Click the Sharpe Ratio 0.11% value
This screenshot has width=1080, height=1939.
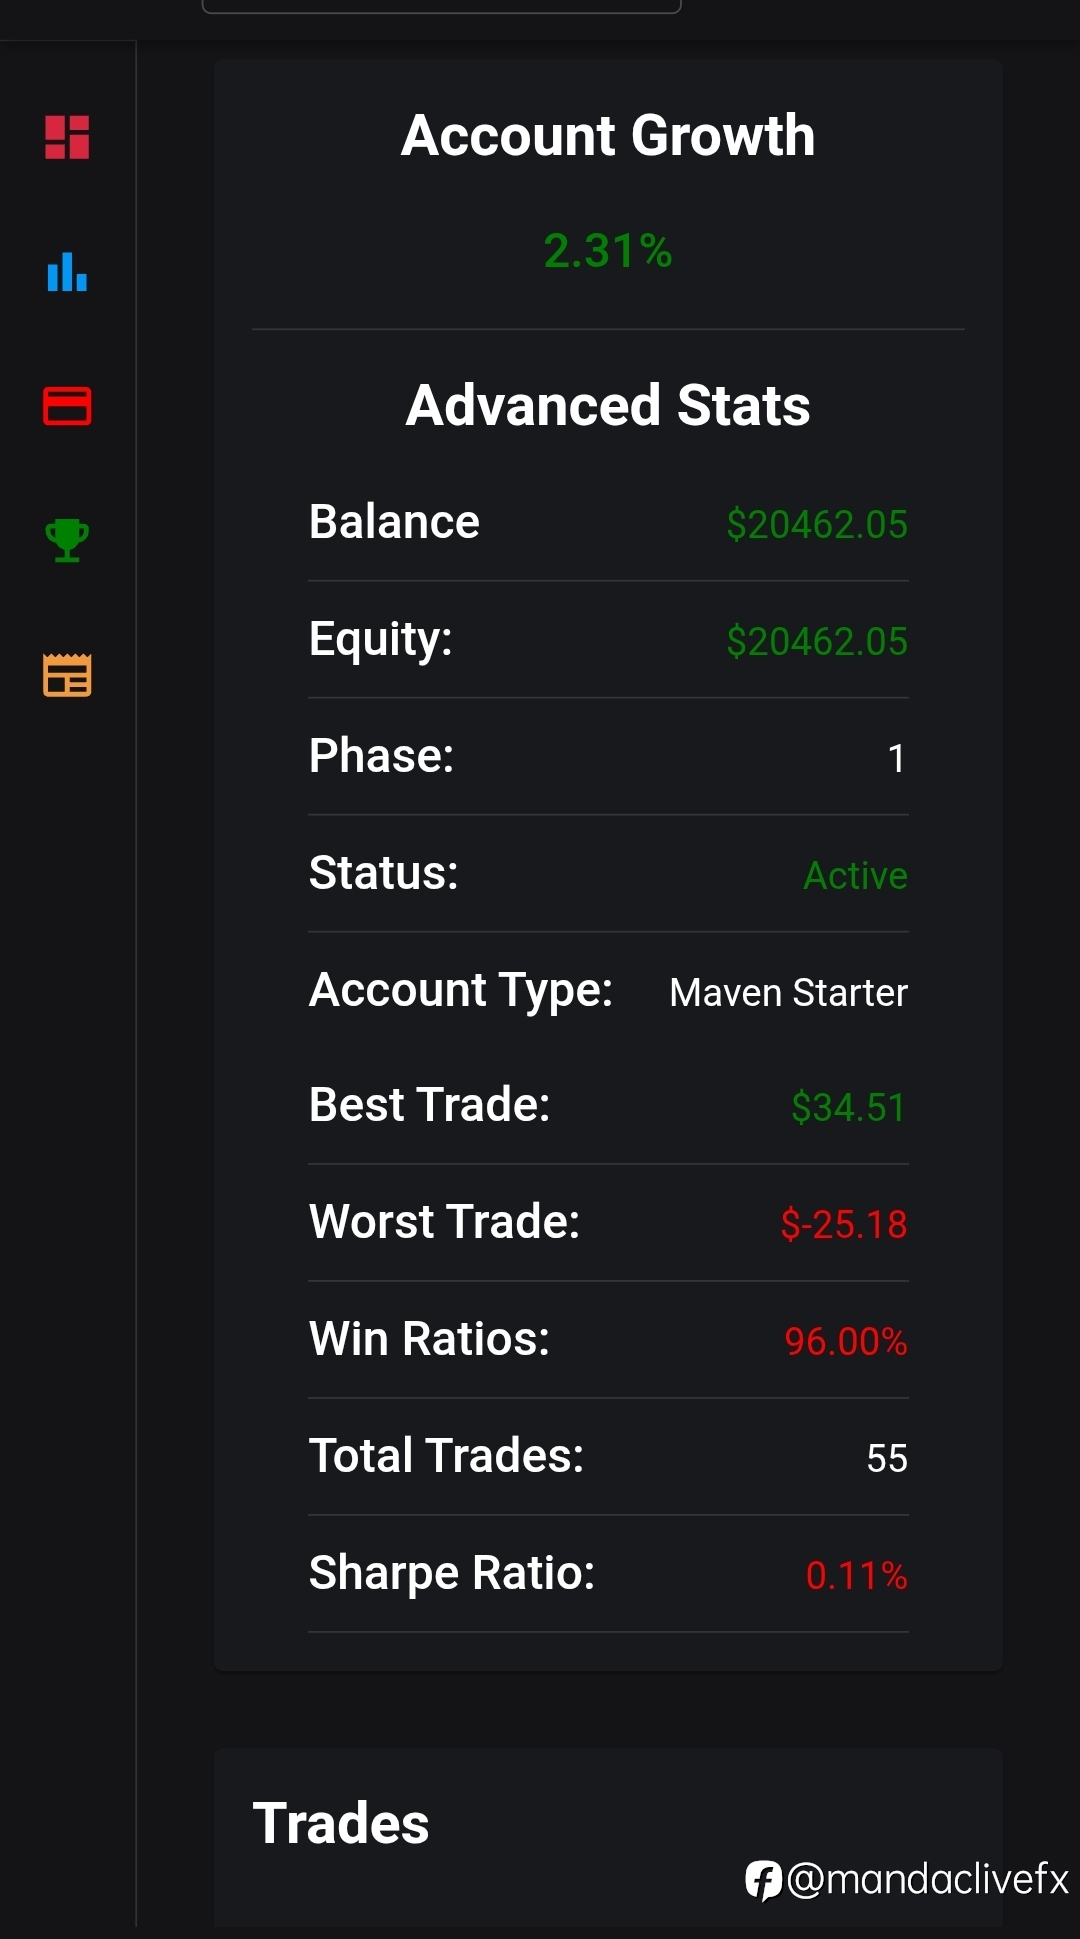(x=856, y=1575)
